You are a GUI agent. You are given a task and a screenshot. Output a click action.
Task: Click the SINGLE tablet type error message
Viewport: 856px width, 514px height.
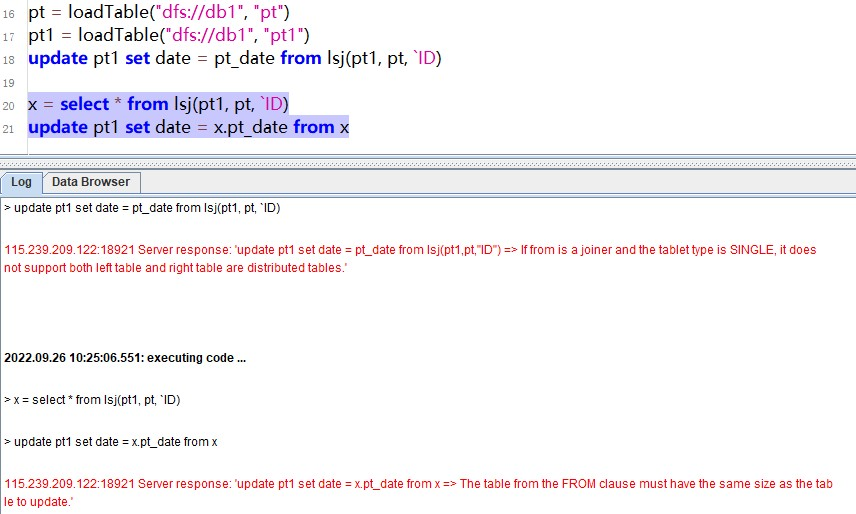click(x=411, y=259)
